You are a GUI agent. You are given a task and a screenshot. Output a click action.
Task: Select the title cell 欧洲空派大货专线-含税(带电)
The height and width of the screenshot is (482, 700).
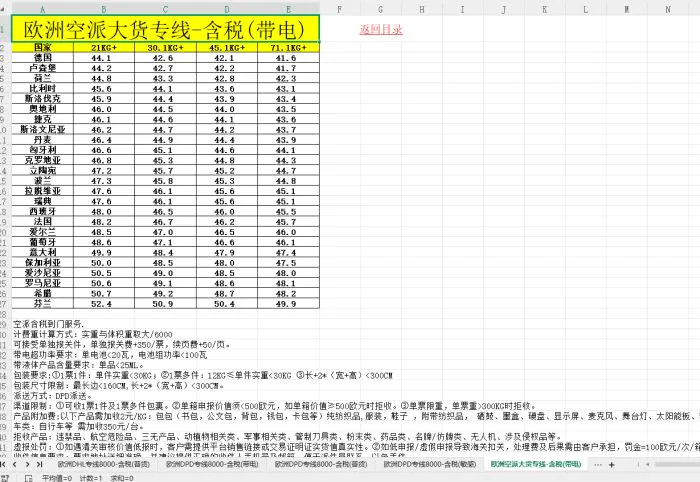(x=165, y=29)
